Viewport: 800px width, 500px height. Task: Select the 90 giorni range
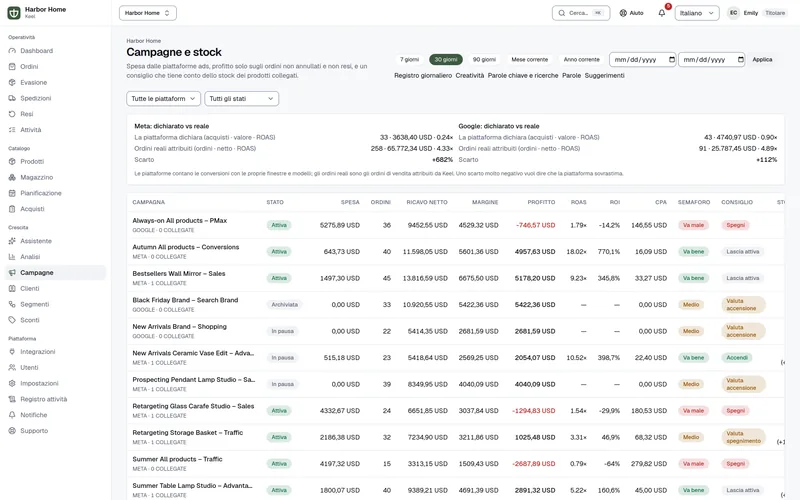coord(484,60)
